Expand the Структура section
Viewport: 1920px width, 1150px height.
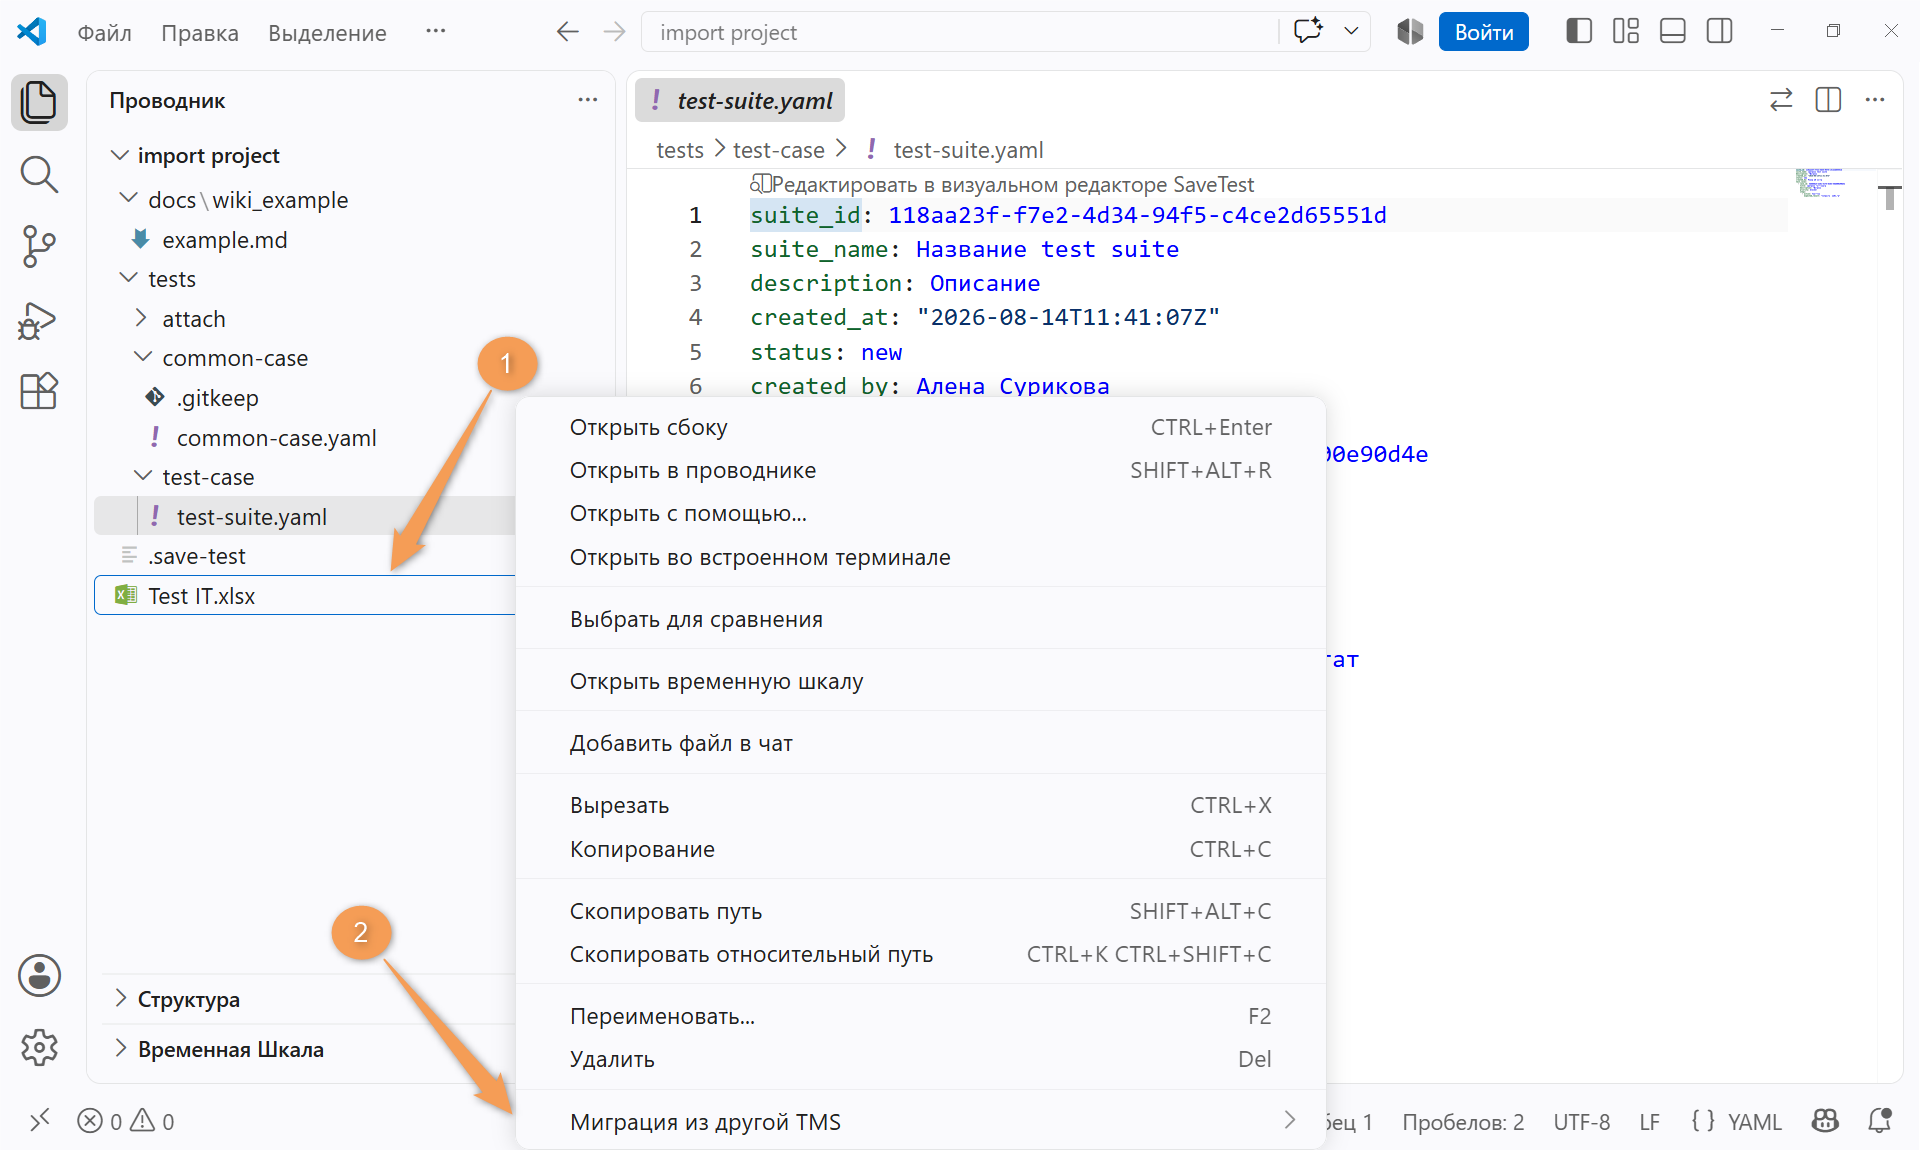point(121,999)
